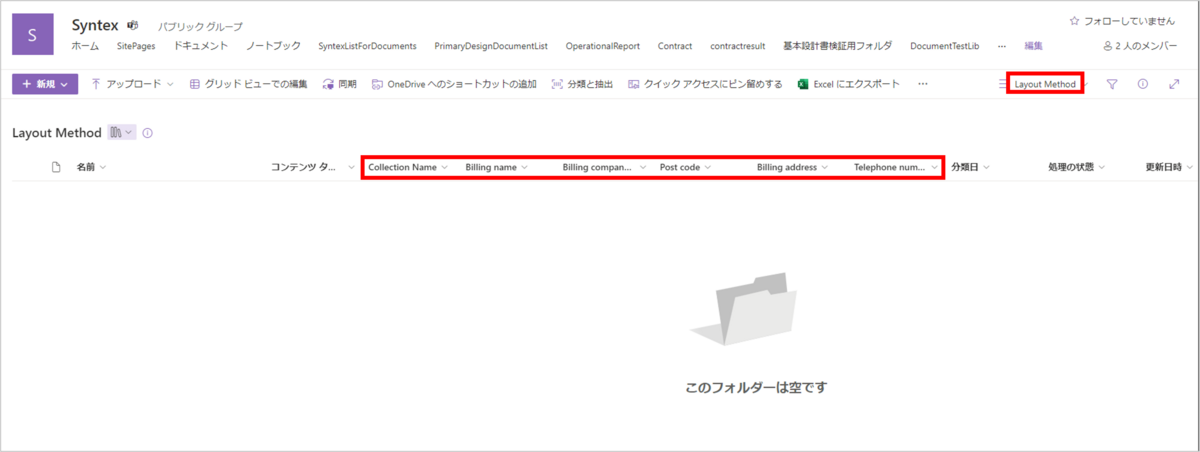Open the Collection Name column menu
Image resolution: width=1200 pixels, height=452 pixels.
(x=408, y=167)
